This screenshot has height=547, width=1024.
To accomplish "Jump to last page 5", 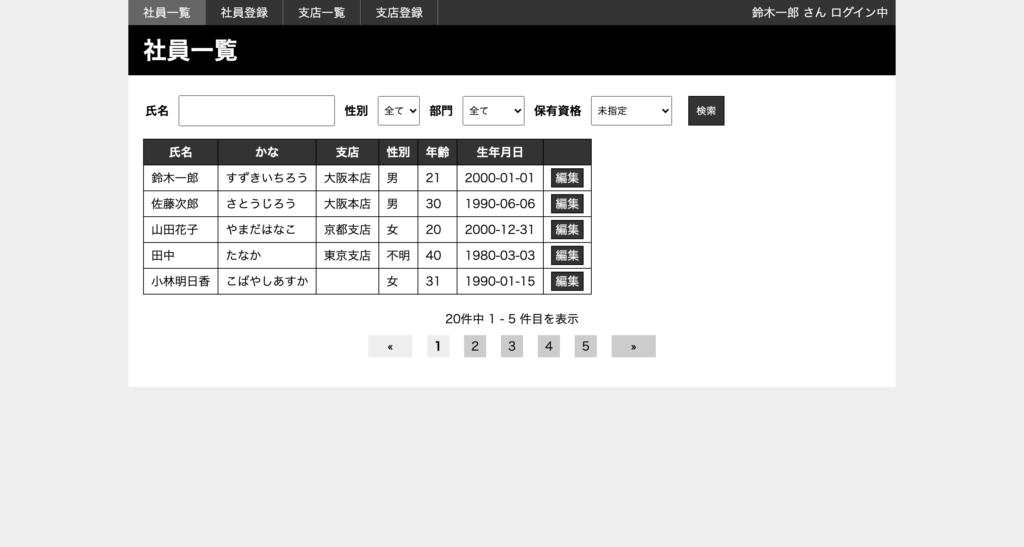I will [x=585, y=347].
